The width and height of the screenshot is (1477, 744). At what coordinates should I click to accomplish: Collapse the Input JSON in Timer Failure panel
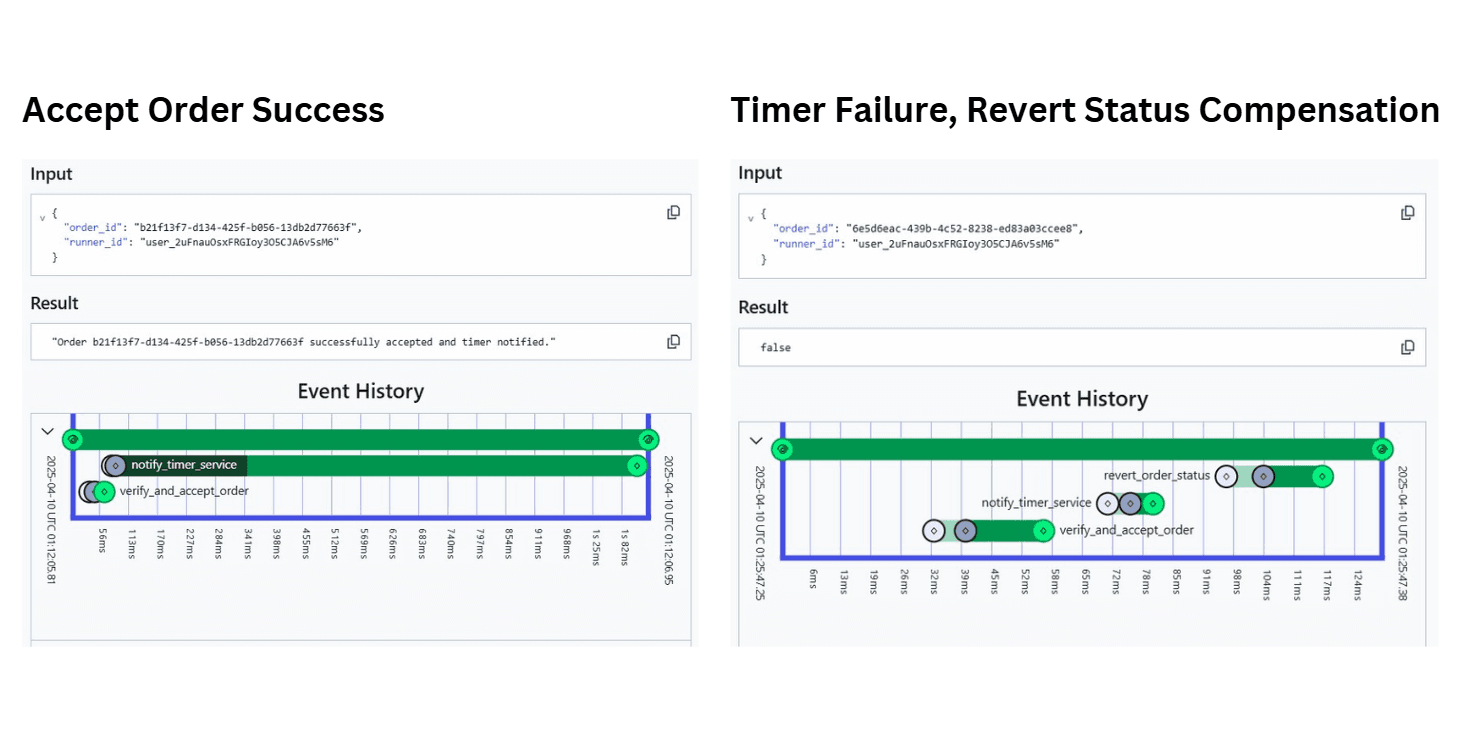click(751, 216)
